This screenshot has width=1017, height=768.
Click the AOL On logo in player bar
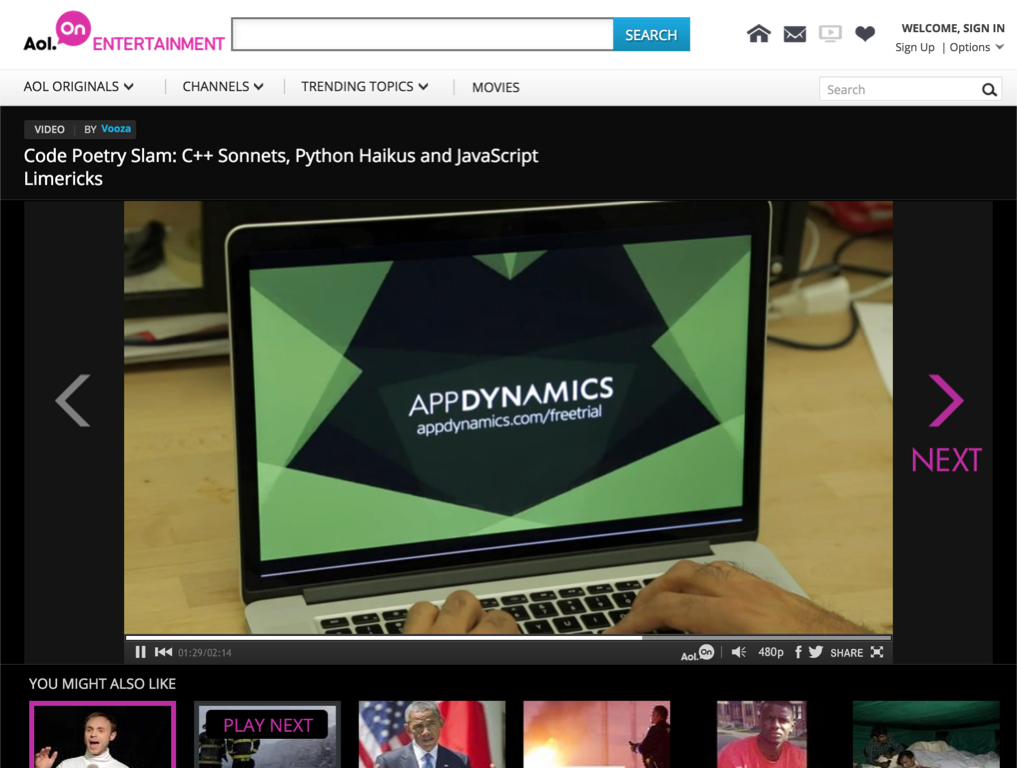(x=697, y=653)
